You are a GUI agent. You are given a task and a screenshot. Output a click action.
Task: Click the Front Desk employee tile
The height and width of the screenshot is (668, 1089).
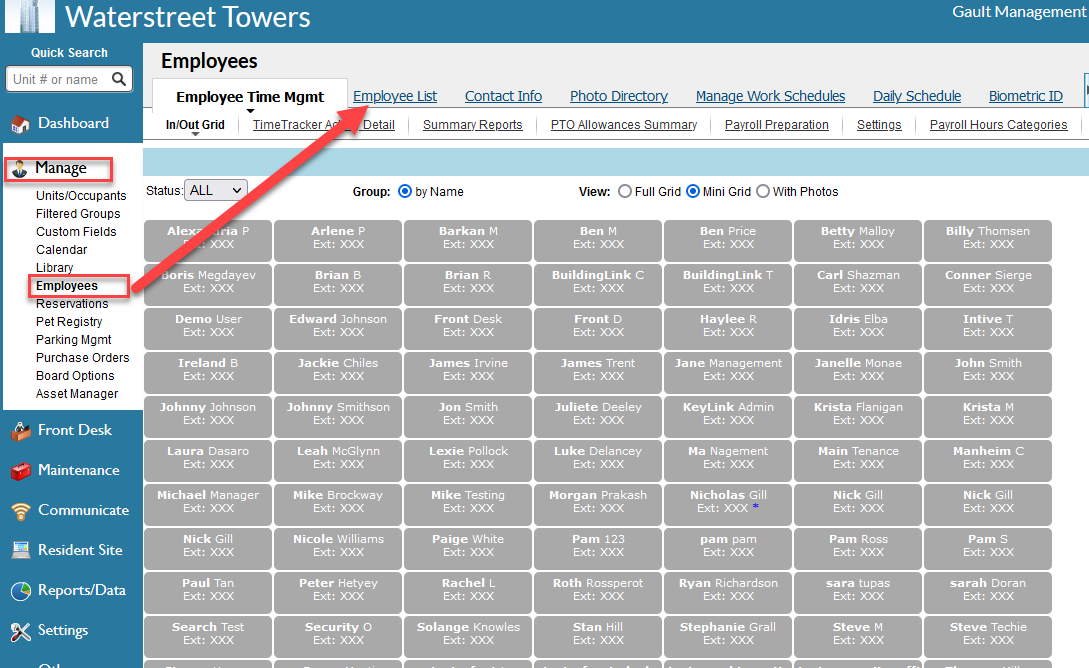tap(468, 328)
